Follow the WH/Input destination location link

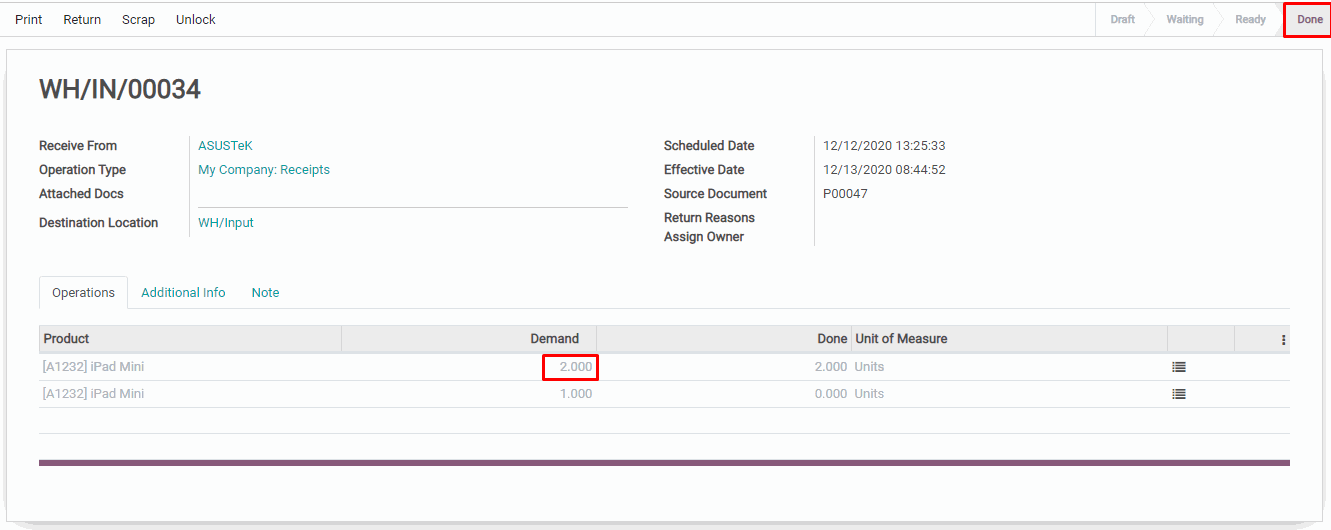(x=226, y=223)
